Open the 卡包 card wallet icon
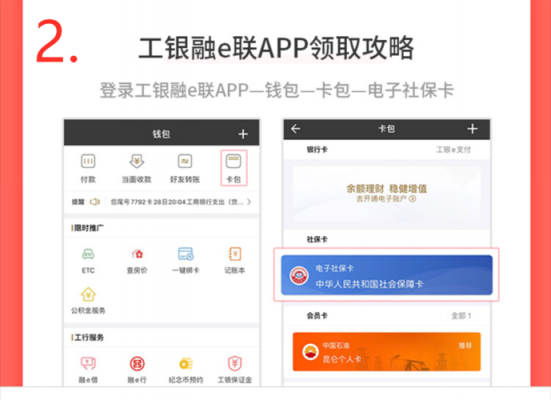 (x=234, y=162)
